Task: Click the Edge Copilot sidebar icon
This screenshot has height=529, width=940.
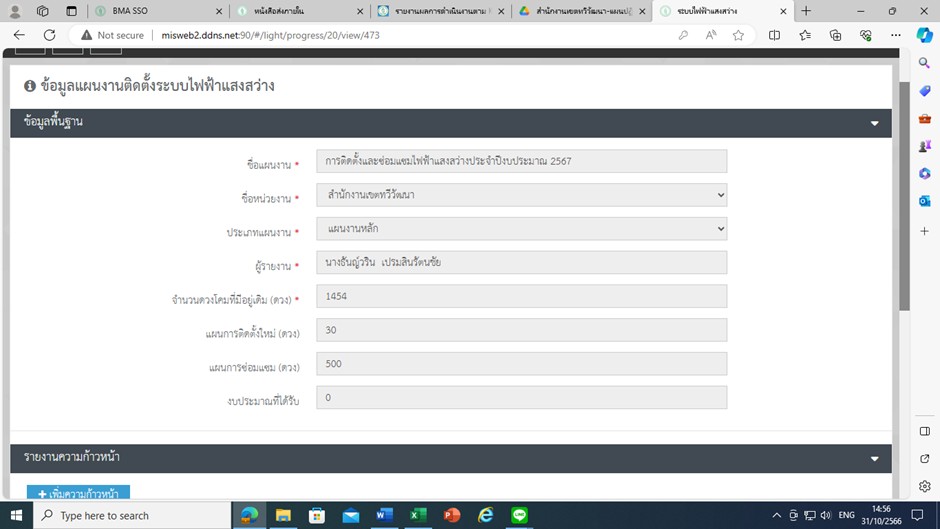Action: [x=924, y=35]
